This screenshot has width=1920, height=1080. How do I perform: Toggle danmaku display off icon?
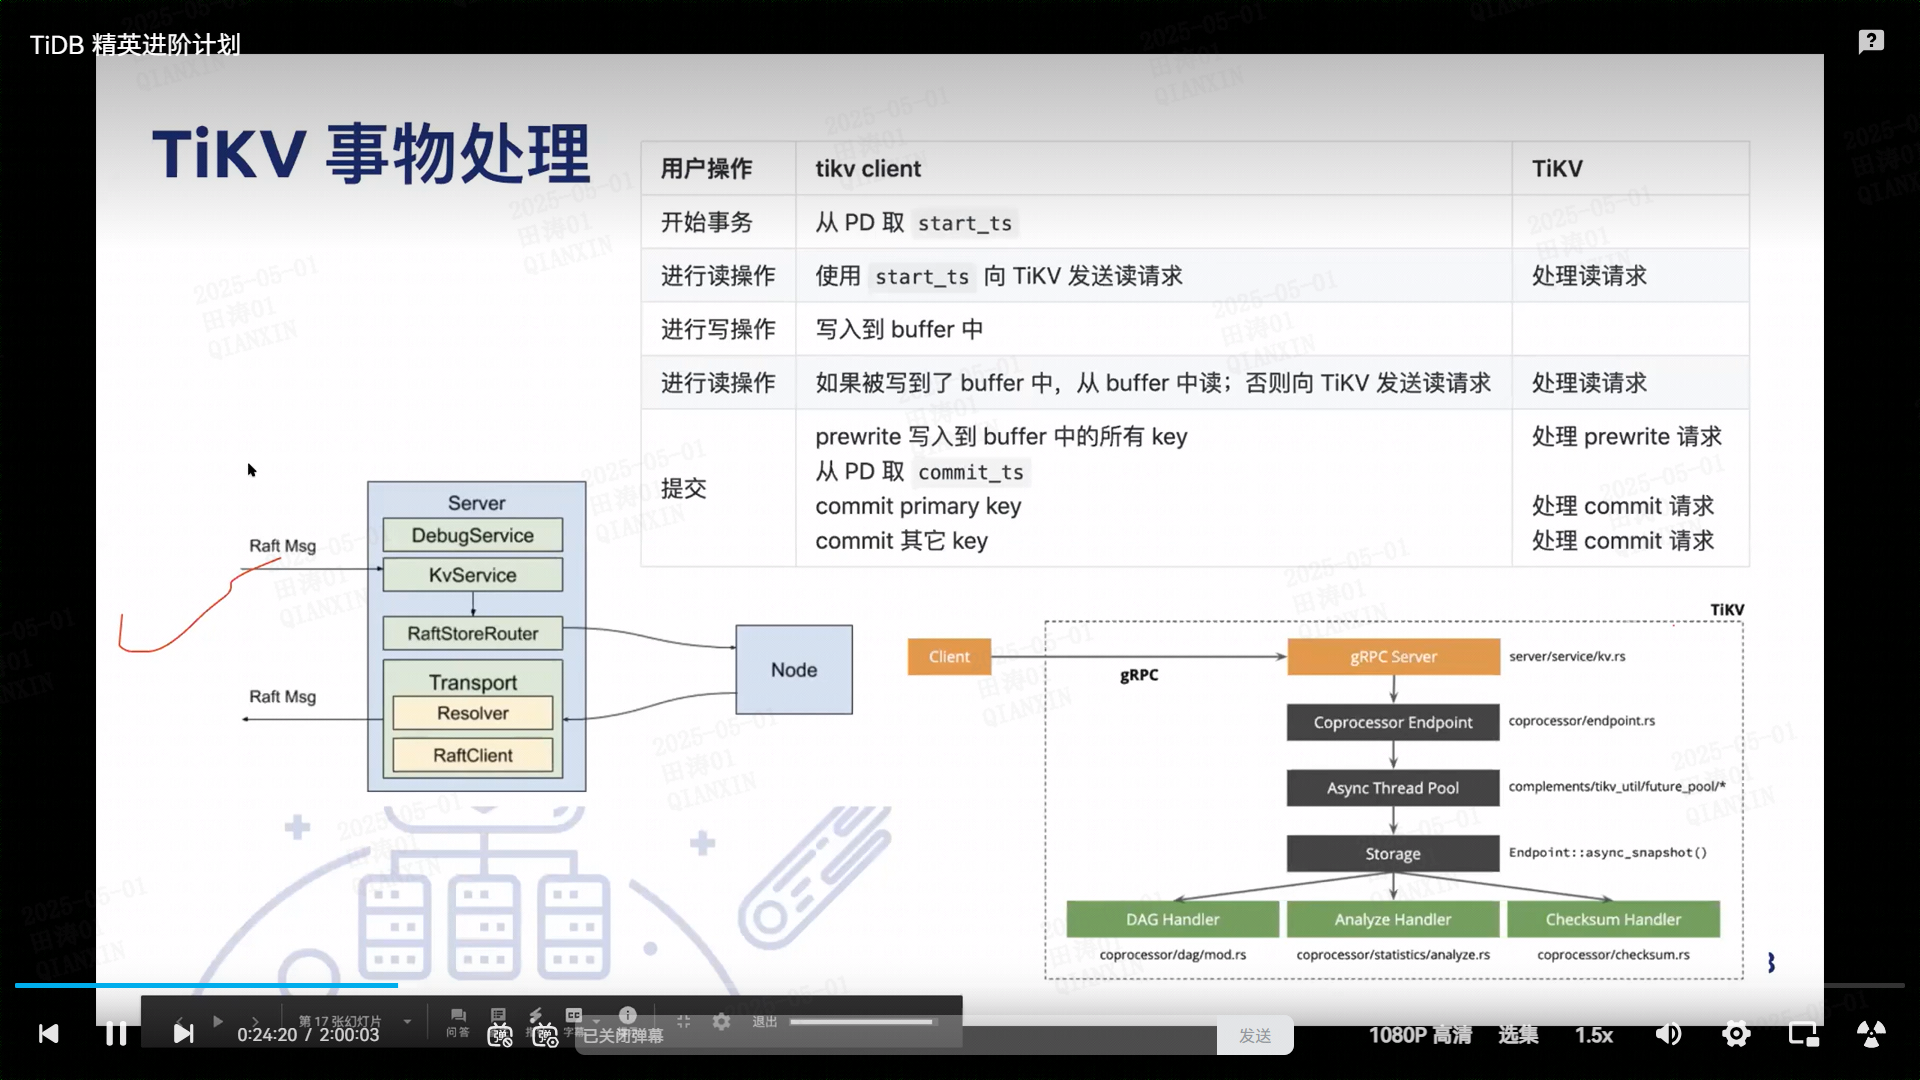(499, 1036)
